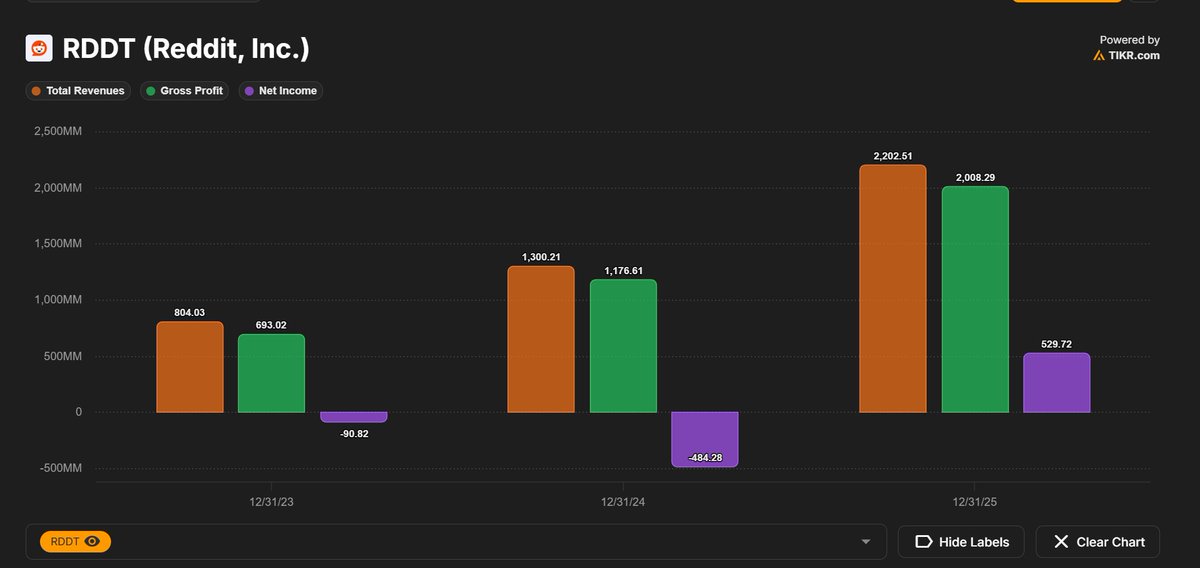
Task: Toggle the Net Income legend series
Action: click(x=281, y=91)
